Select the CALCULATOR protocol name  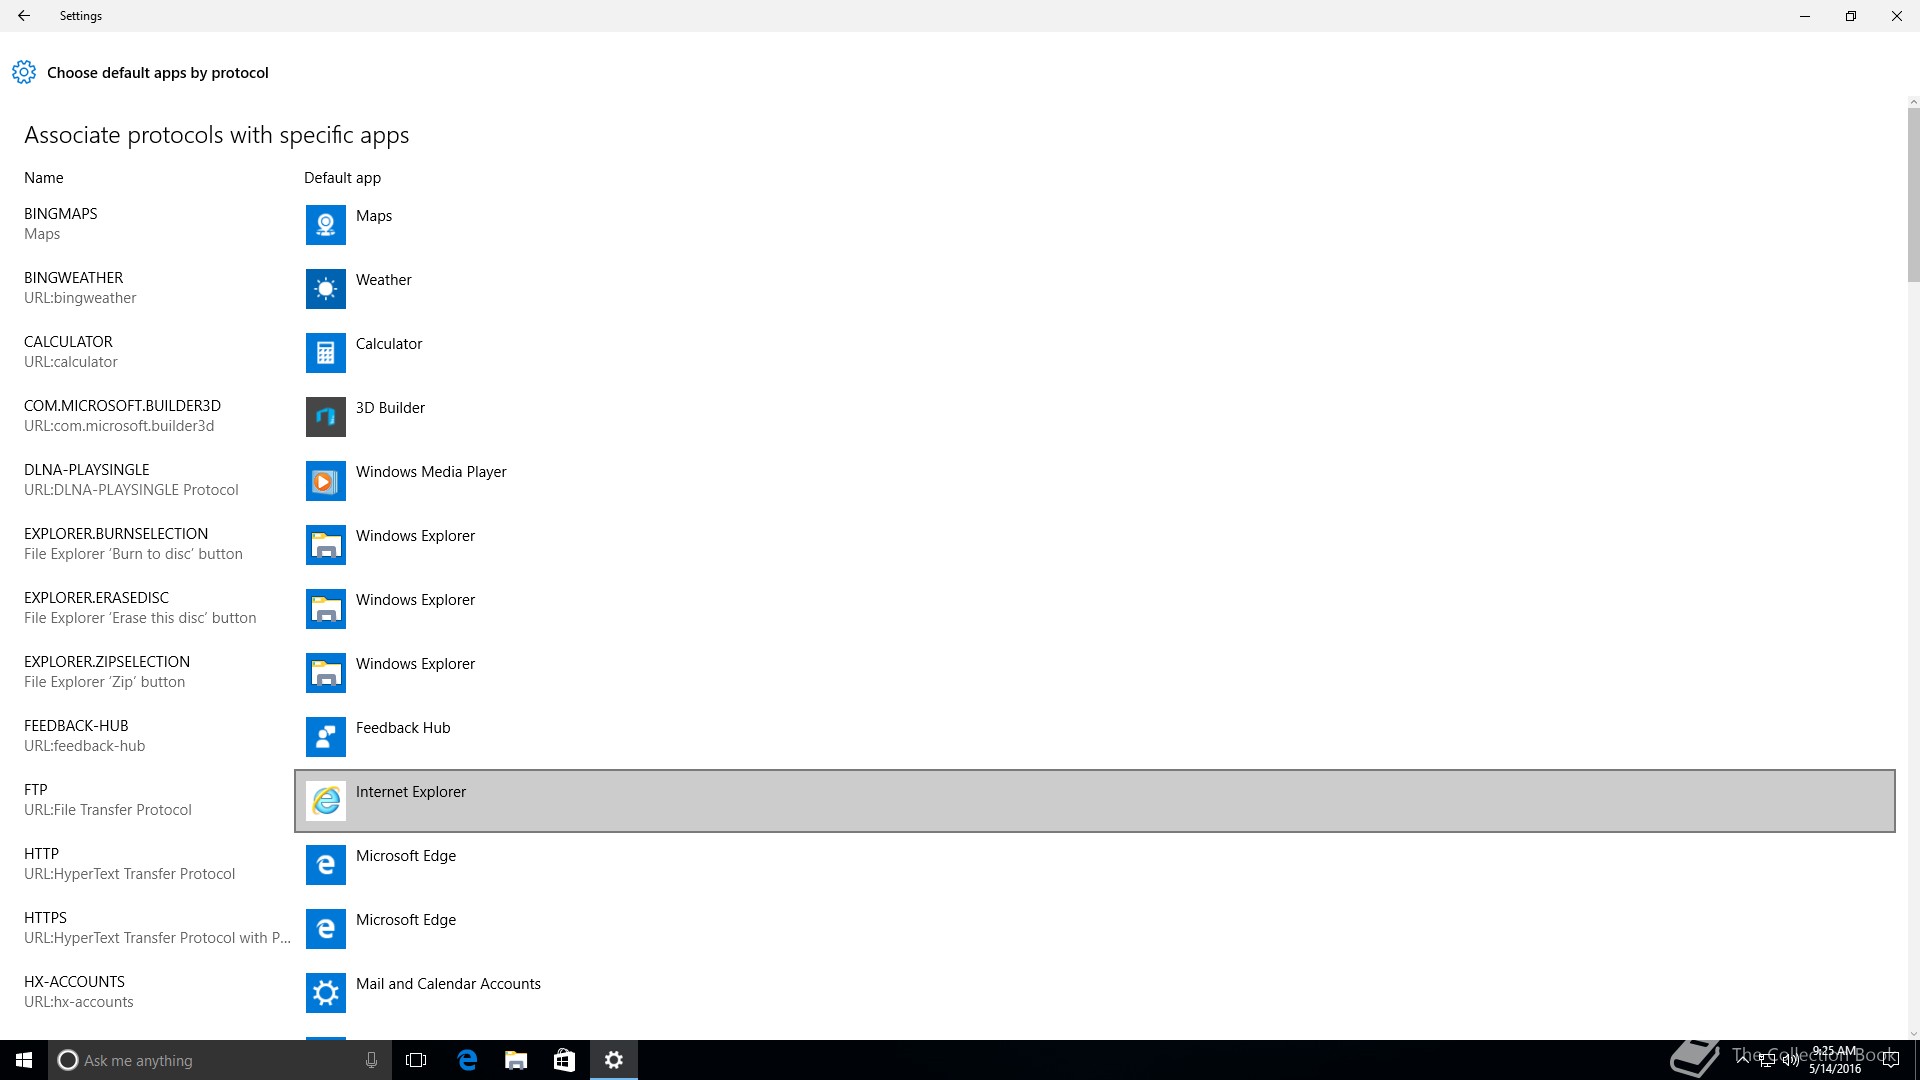68,342
